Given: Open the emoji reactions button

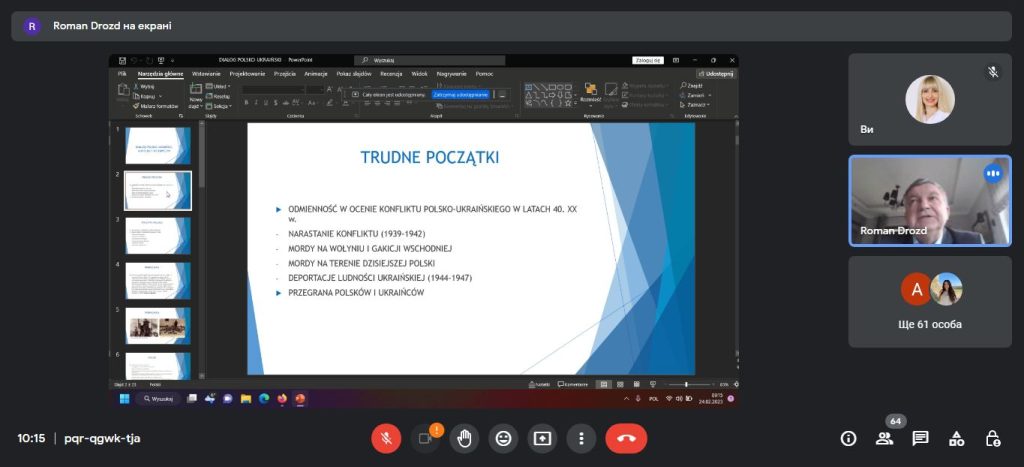Looking at the screenshot, I should point(503,438).
